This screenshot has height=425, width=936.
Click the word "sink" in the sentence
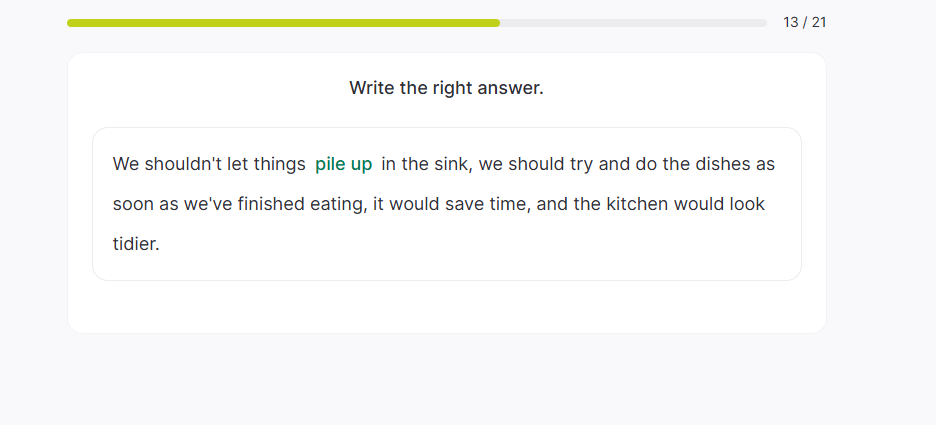click(x=447, y=164)
